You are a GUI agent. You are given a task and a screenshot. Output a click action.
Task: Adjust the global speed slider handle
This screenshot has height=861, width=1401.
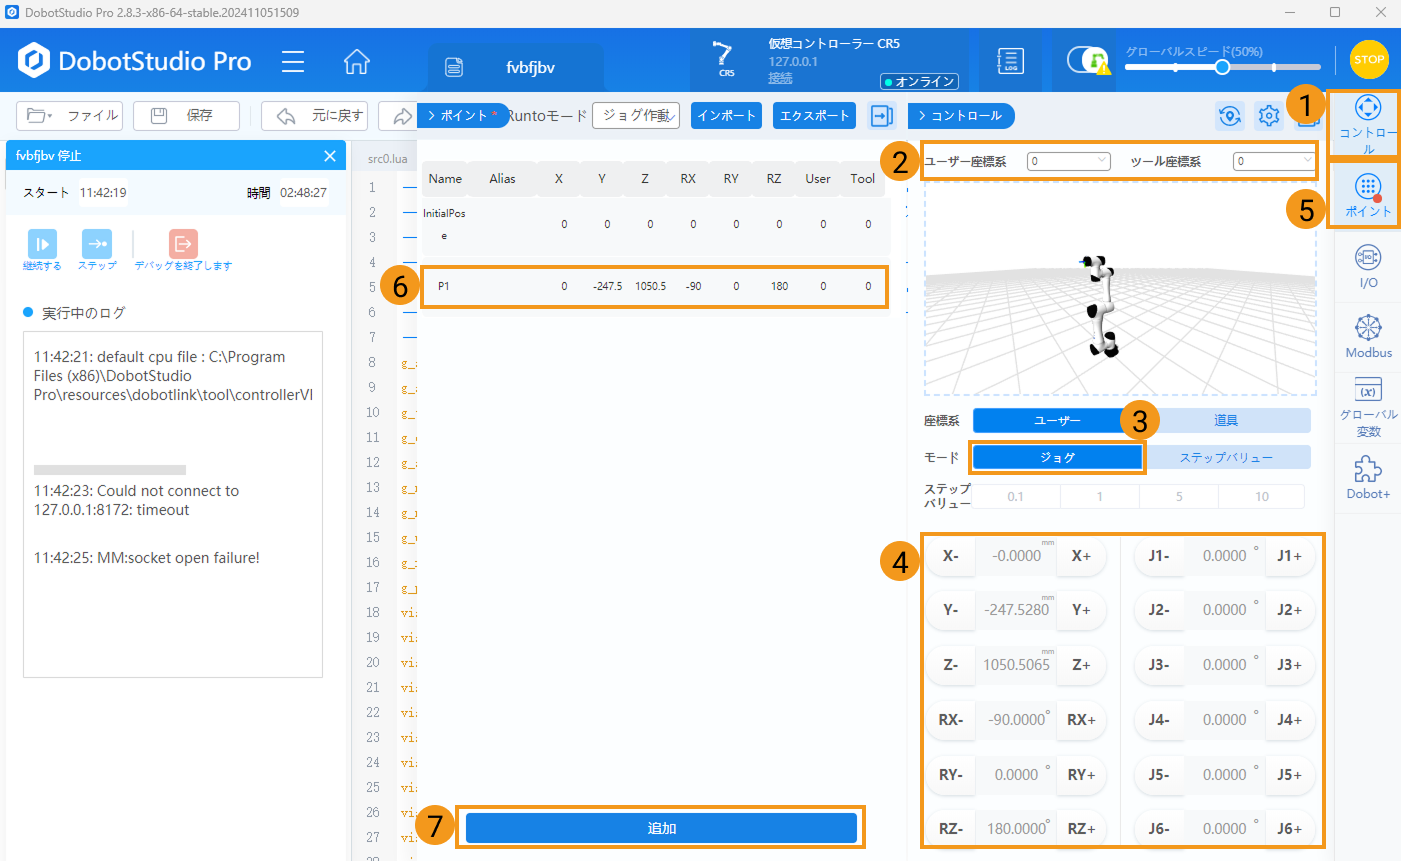tap(1222, 67)
